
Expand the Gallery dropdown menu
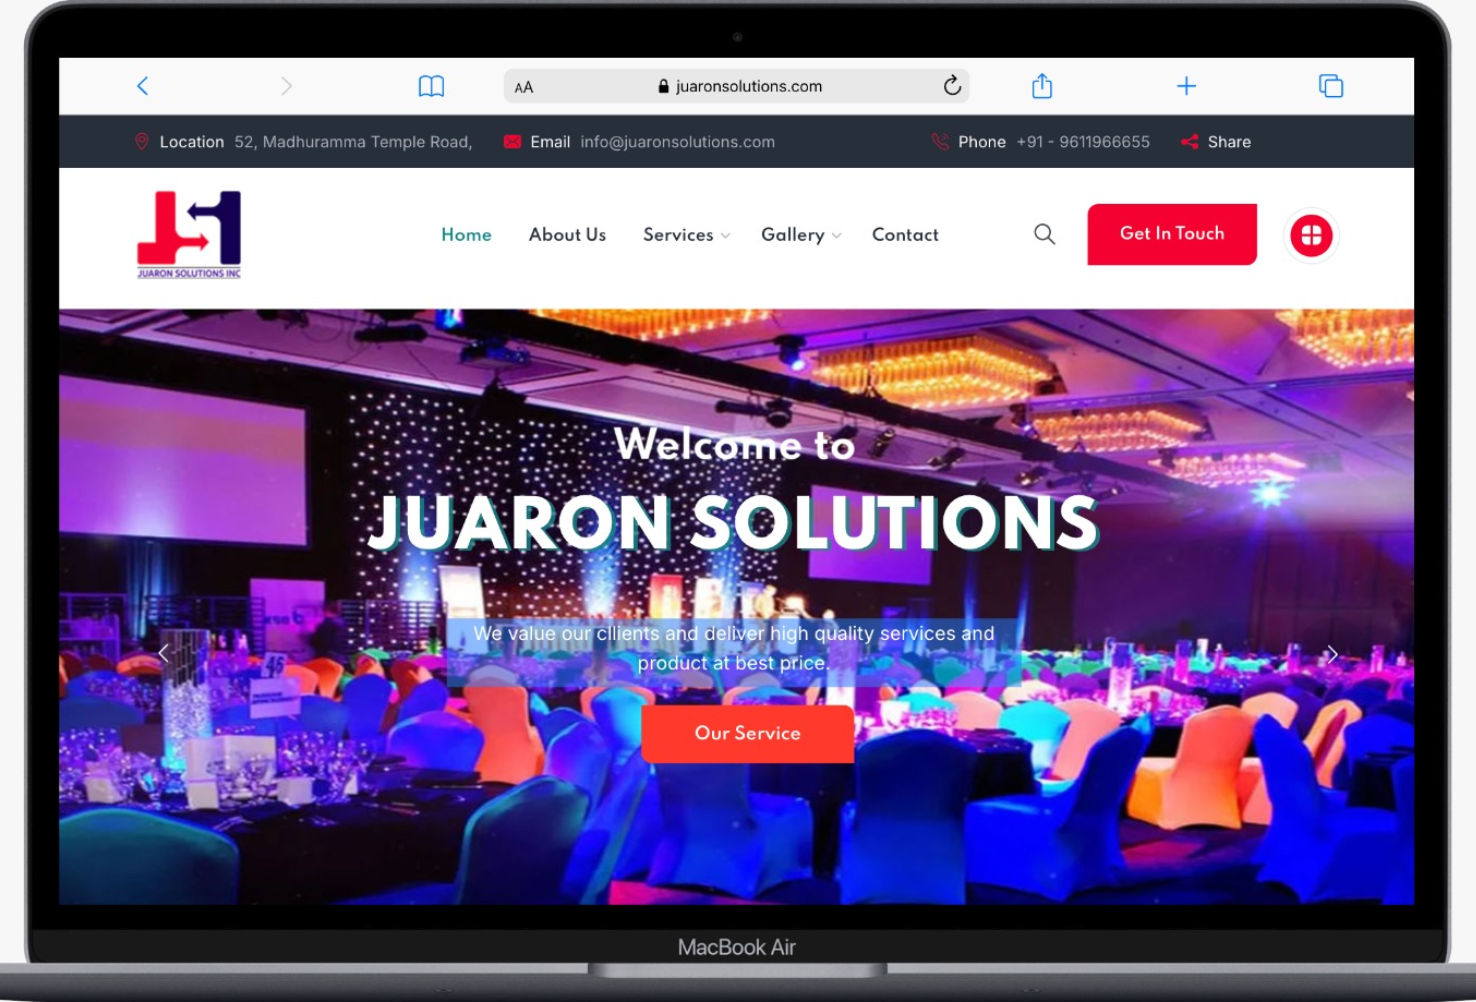pos(801,234)
